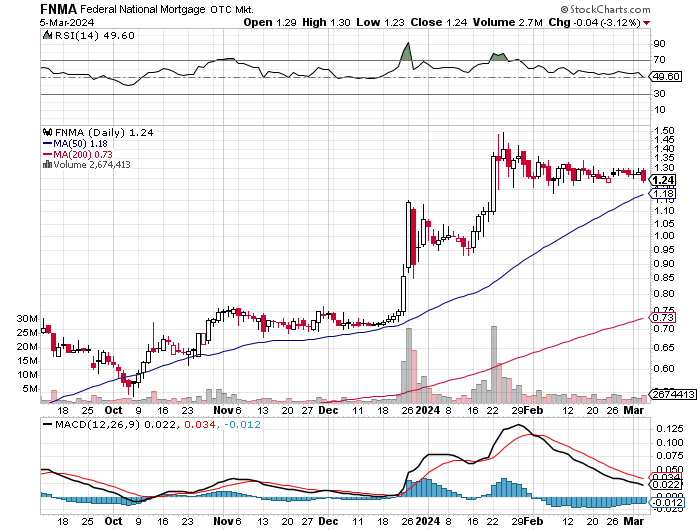
Task: Click the 'OTC Mkt.' exchange label
Action: [233, 9]
